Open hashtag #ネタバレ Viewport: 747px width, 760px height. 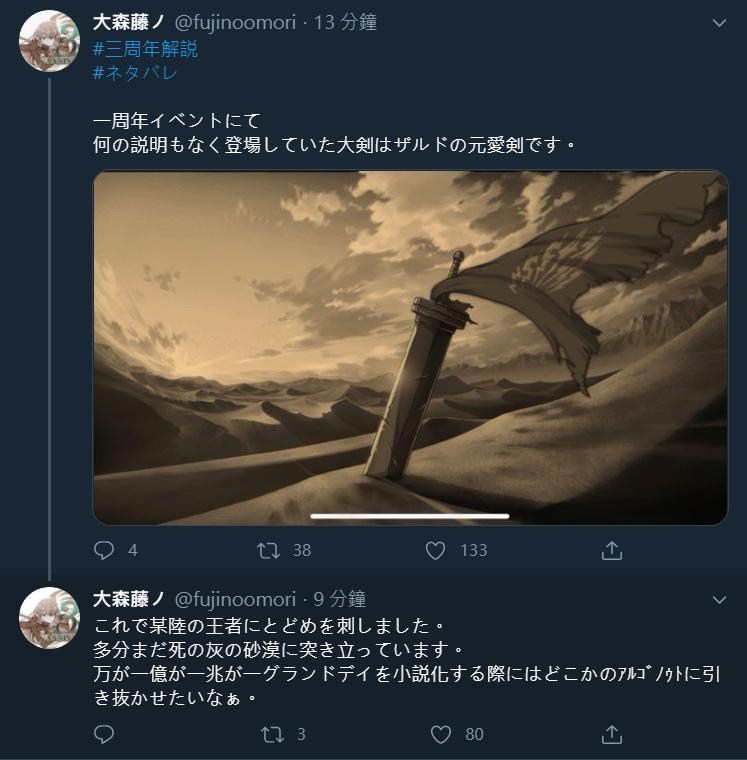(135, 73)
